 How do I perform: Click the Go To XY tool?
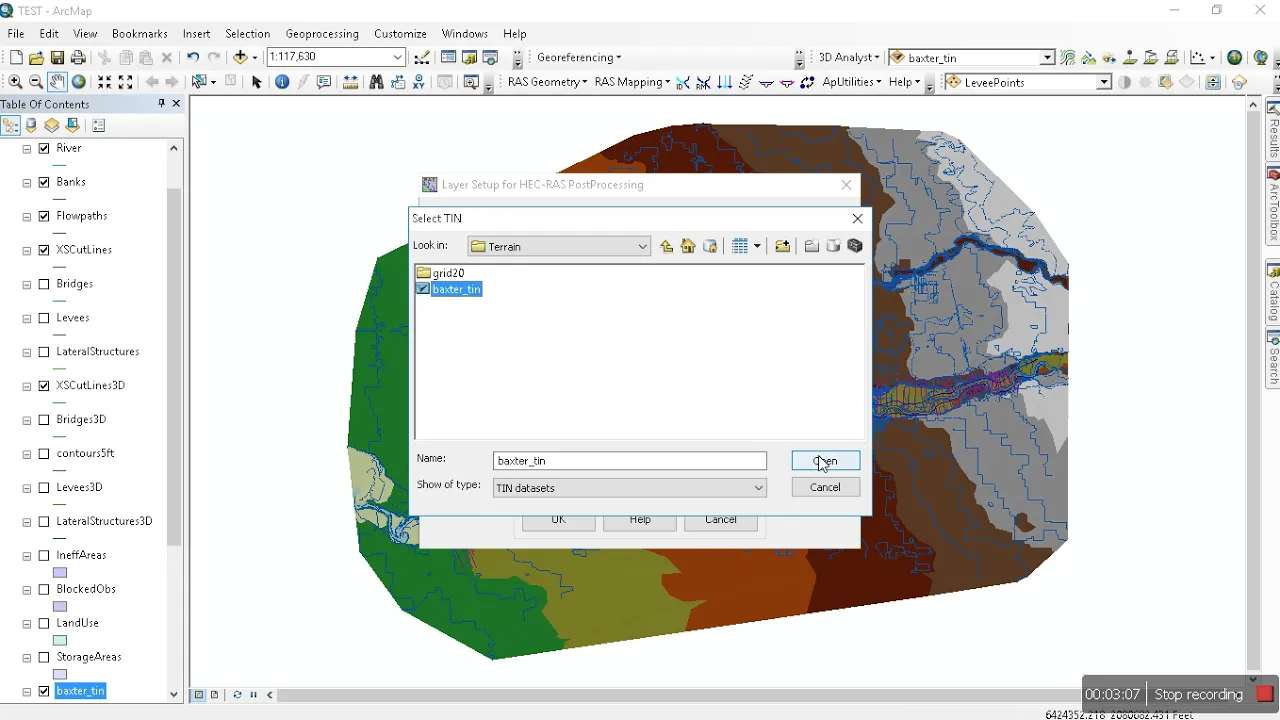[419, 82]
